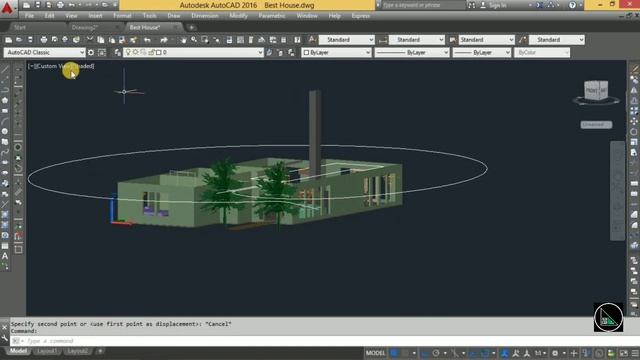The width and height of the screenshot is (640, 360).
Task: Toggle object snap in status bar
Action: [x=485, y=353]
